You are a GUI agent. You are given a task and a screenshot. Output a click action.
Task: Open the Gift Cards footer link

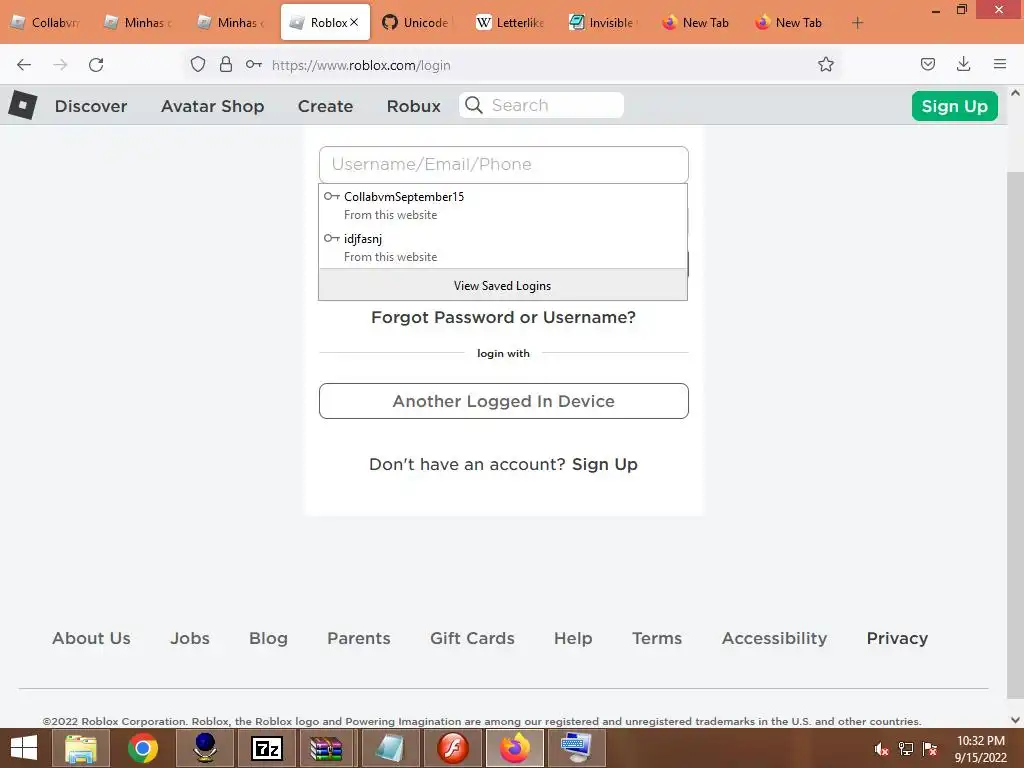[x=472, y=638]
